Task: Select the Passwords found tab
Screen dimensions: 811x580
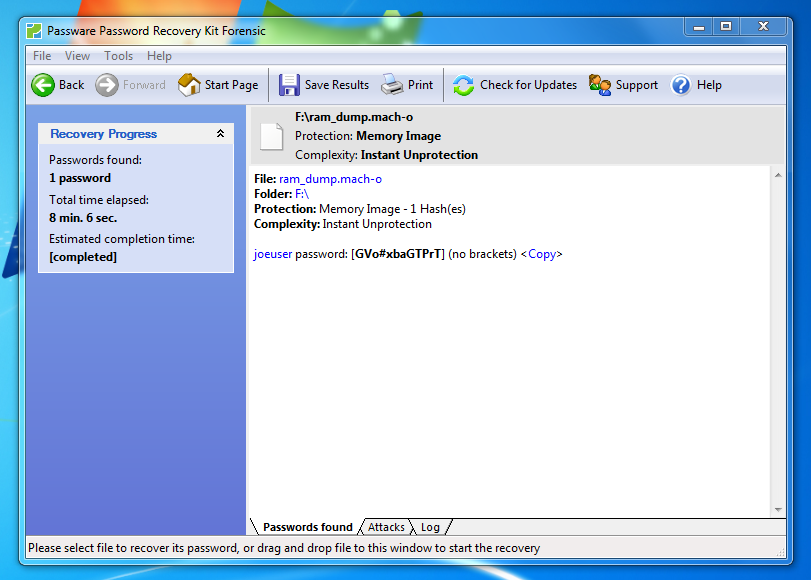Action: click(x=307, y=527)
